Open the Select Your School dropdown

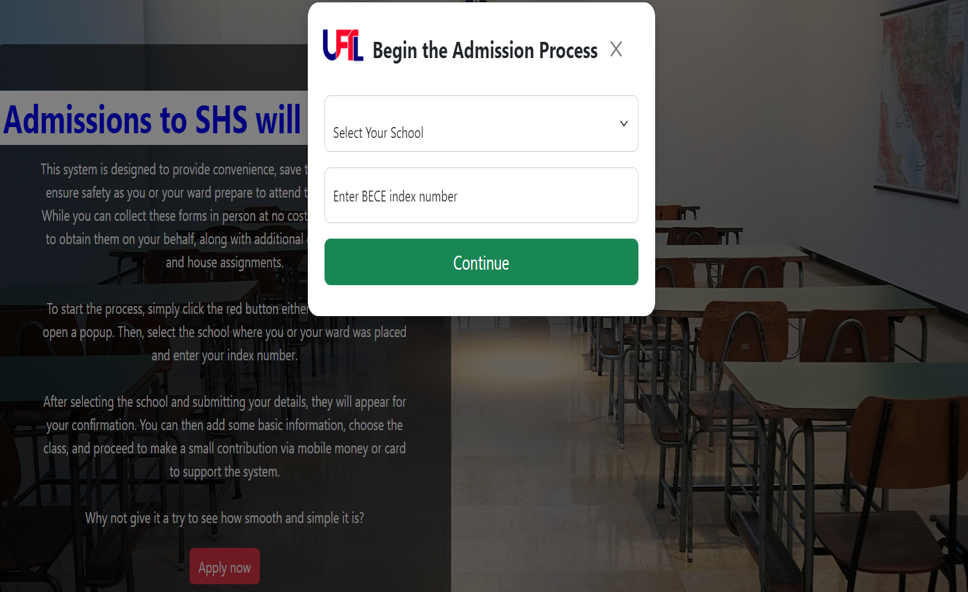pyautogui.click(x=481, y=123)
